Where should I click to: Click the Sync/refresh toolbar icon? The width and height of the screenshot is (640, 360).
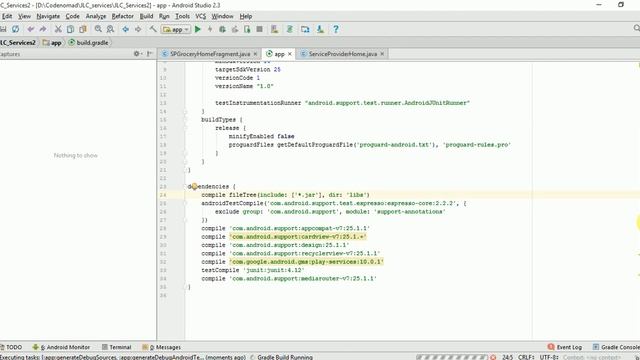[16, 29]
